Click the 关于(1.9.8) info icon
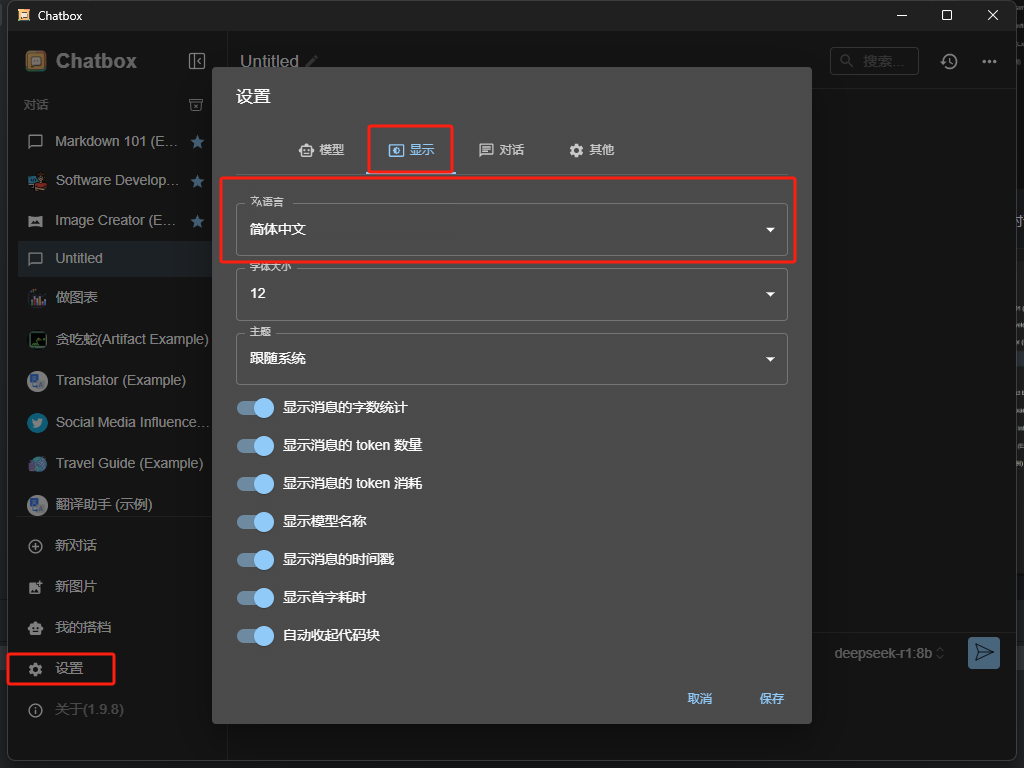This screenshot has height=768, width=1024. (x=35, y=710)
